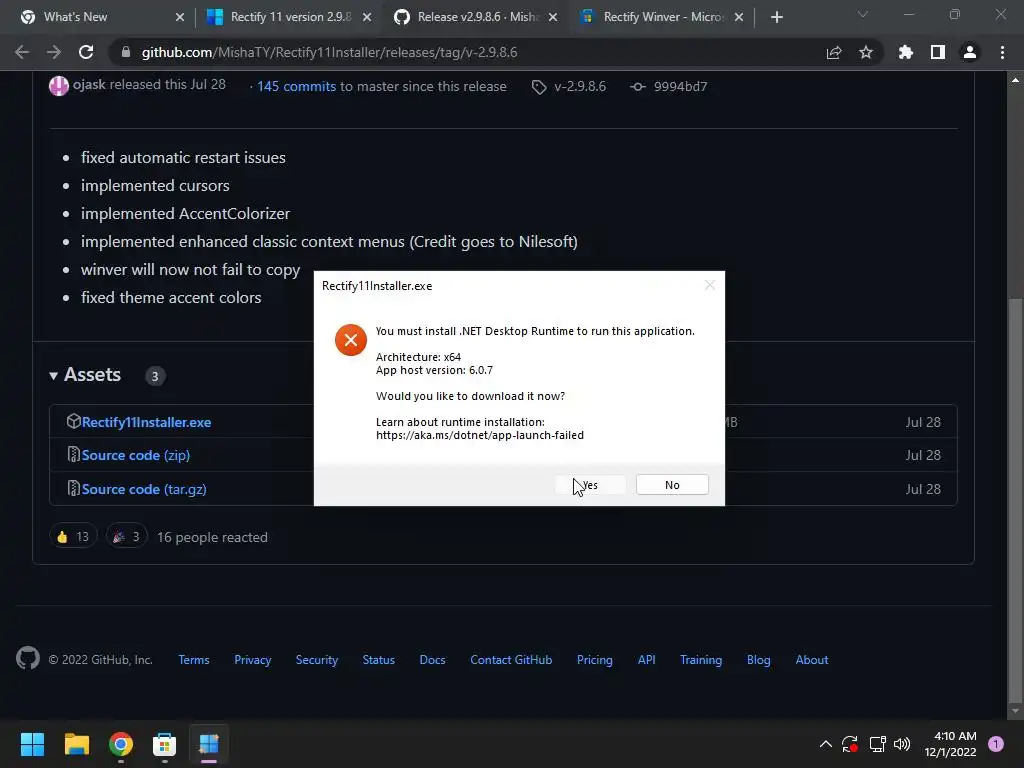This screenshot has height=768, width=1024.
Task: Open Pricing footer link
Action: [595, 660]
